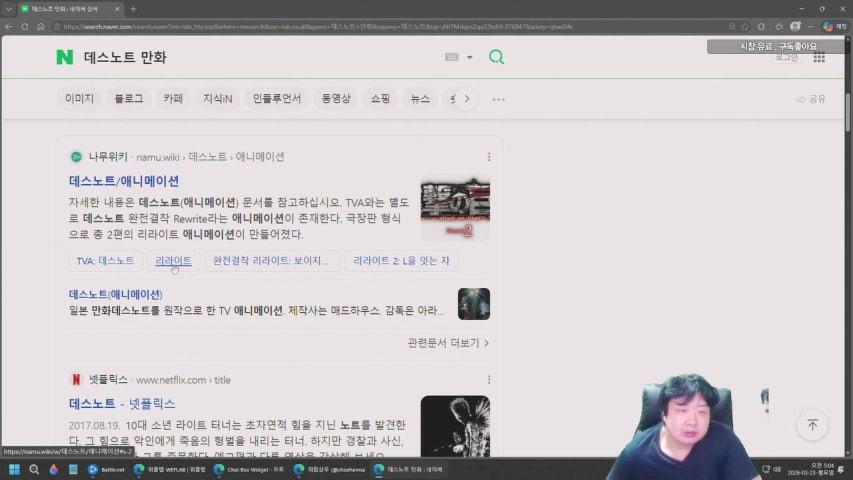Open the Windows Start menu

[14, 469]
